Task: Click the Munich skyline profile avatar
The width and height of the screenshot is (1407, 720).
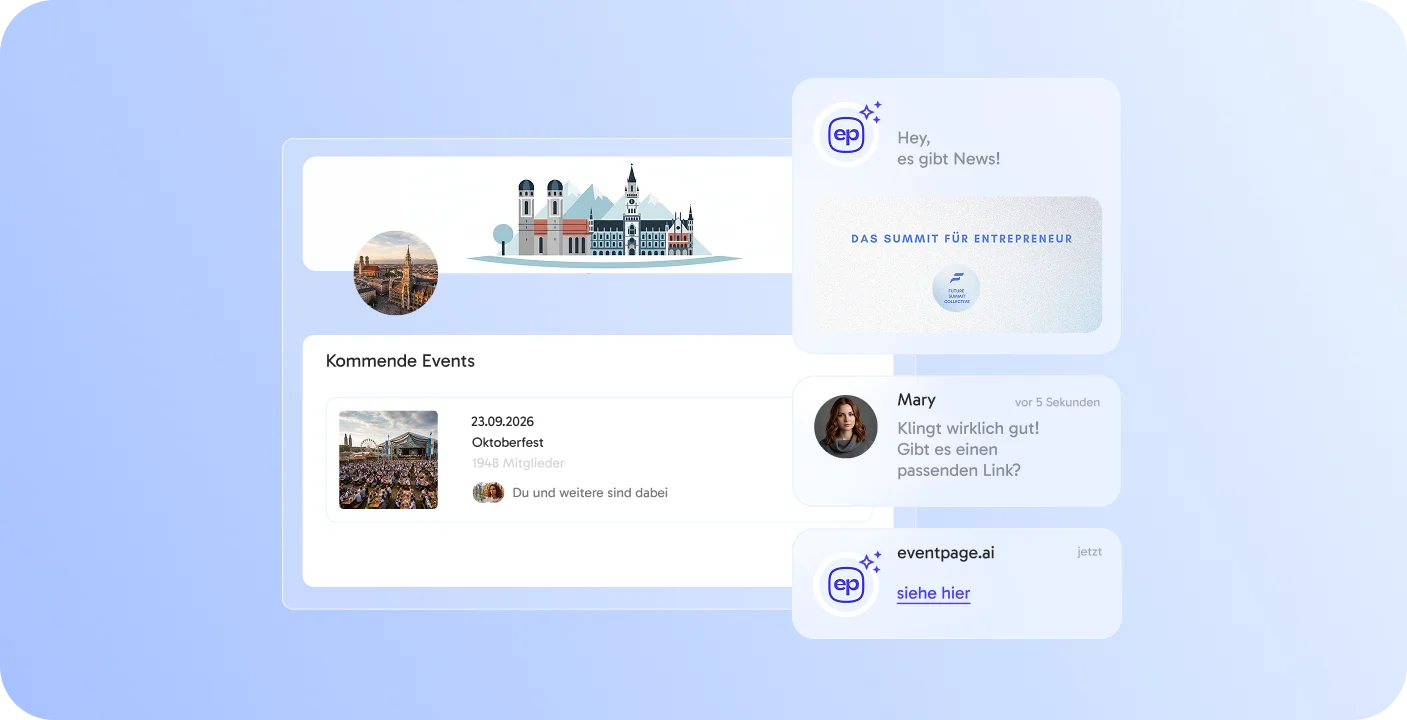Action: pyautogui.click(x=395, y=272)
